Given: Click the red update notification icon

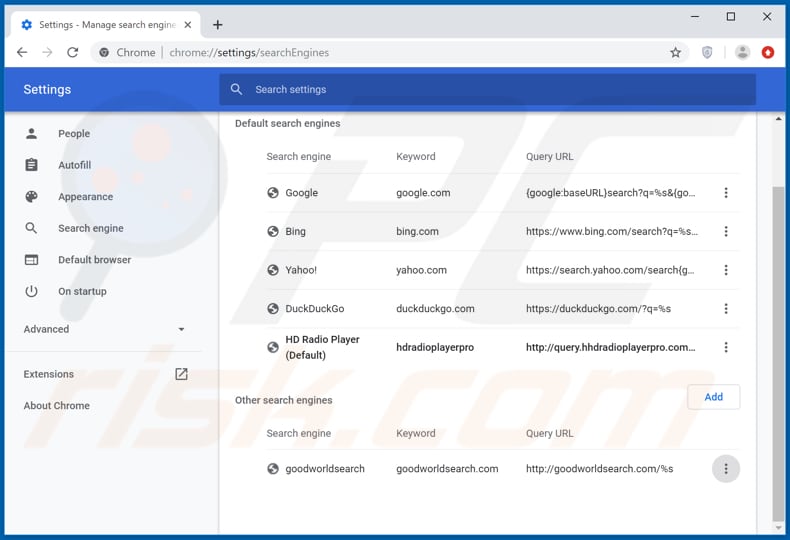Looking at the screenshot, I should point(768,52).
